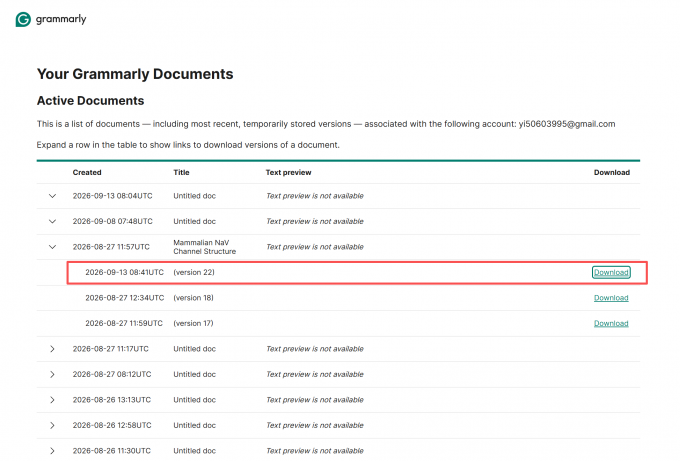Viewport: 680px width, 461px height.
Task: Click the Text preview column header
Action: tap(288, 173)
